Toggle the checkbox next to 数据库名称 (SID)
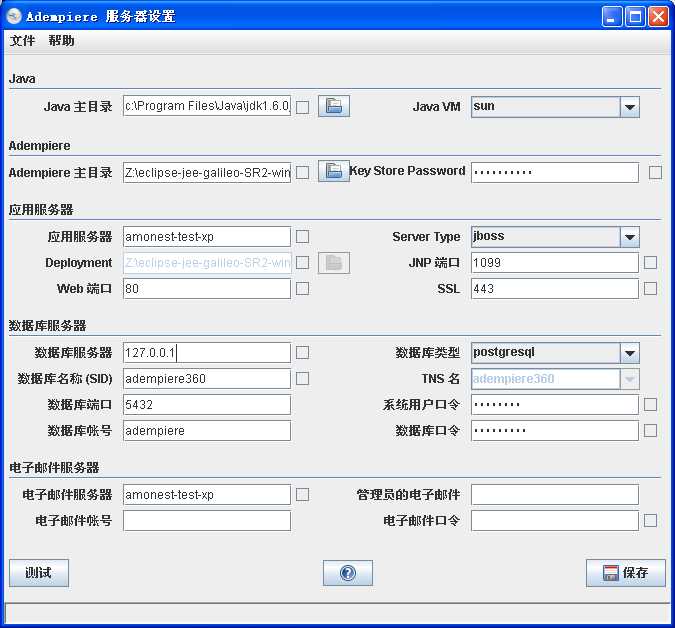The image size is (675, 628). (x=303, y=379)
